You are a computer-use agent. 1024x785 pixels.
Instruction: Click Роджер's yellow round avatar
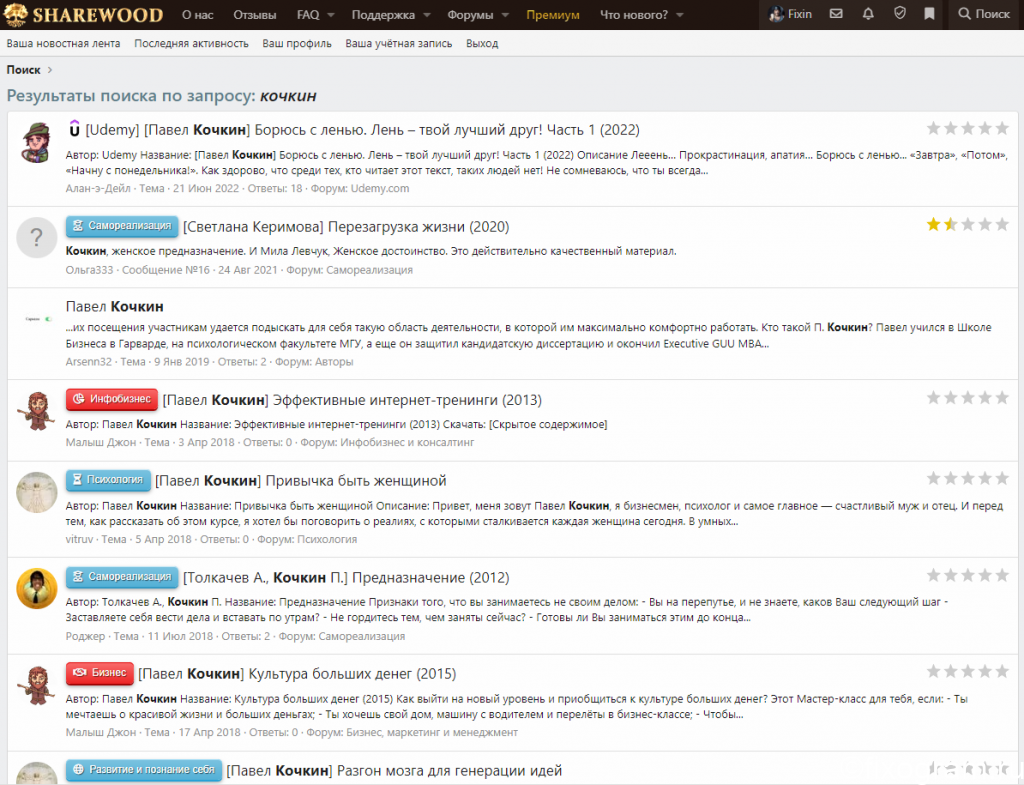point(37,588)
